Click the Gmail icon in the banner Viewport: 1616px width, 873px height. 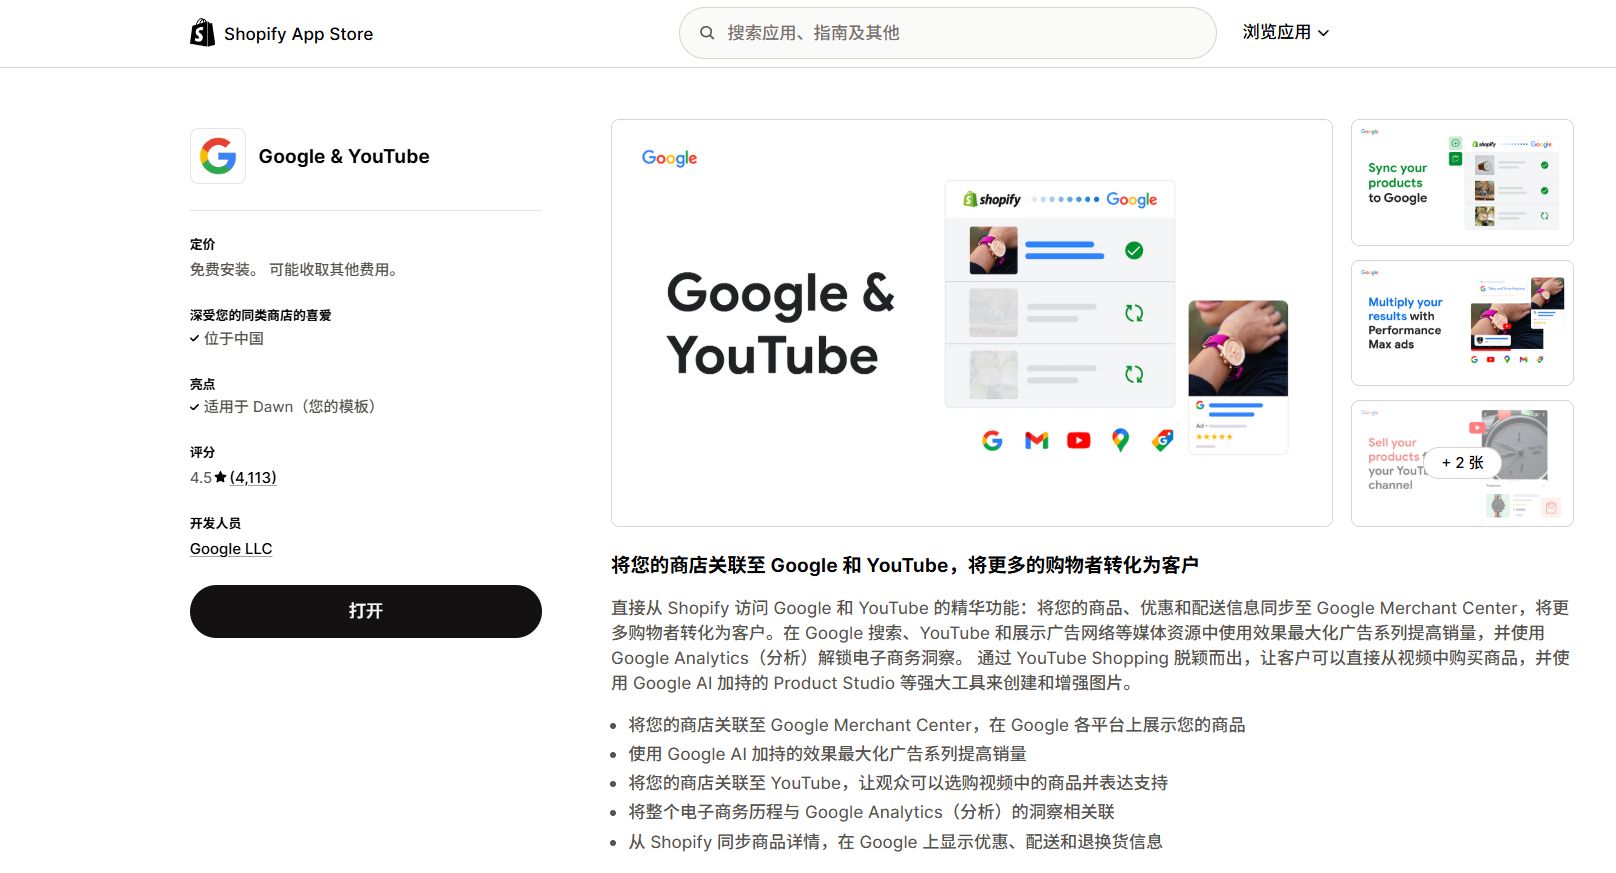tap(1036, 440)
